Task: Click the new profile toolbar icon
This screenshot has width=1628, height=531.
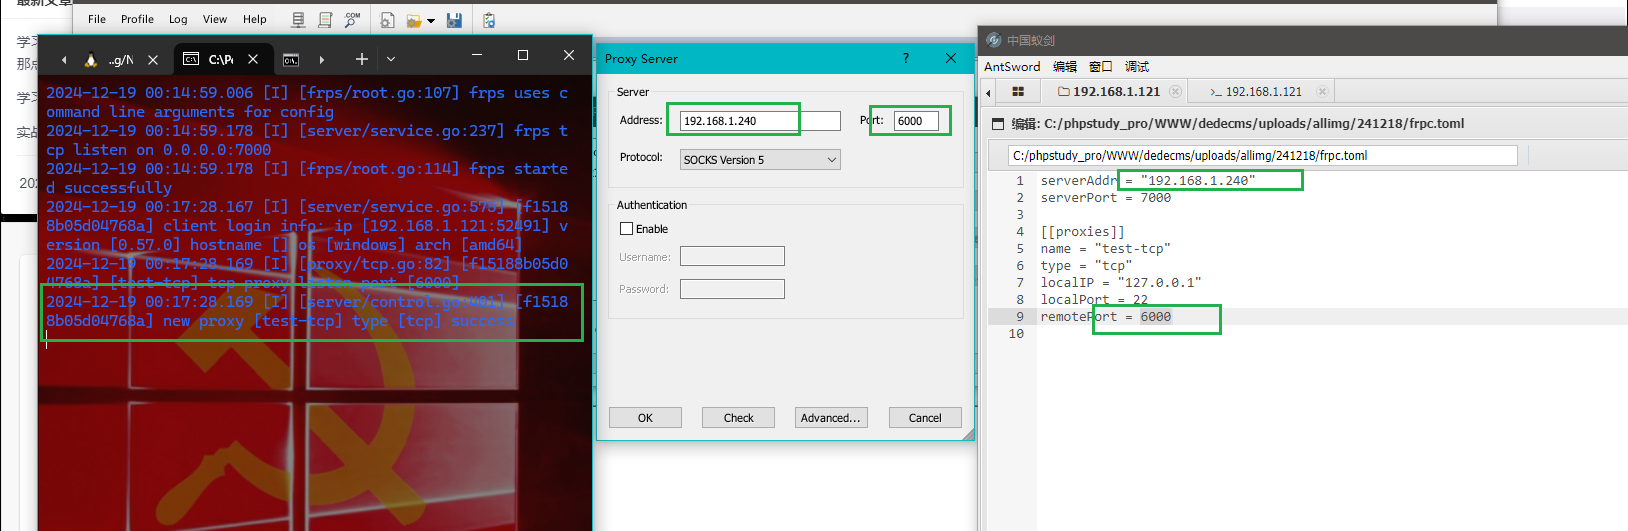Action: [x=388, y=20]
